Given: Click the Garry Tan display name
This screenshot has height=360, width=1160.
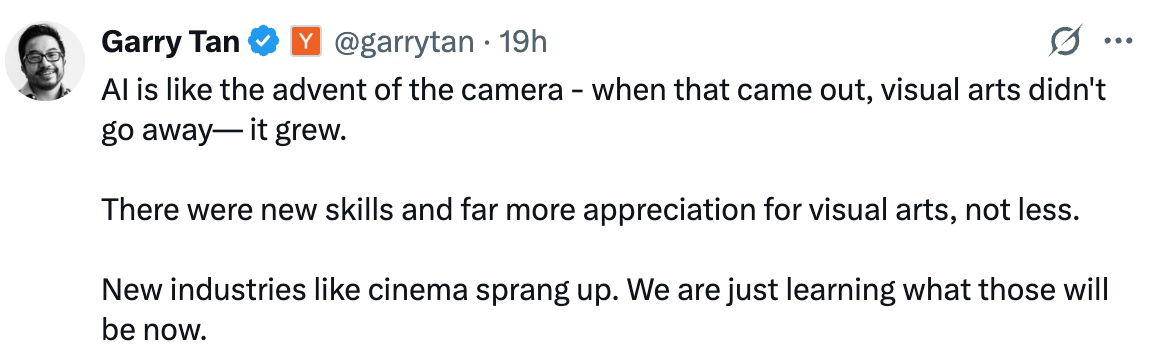Looking at the screenshot, I should coord(170,43).
